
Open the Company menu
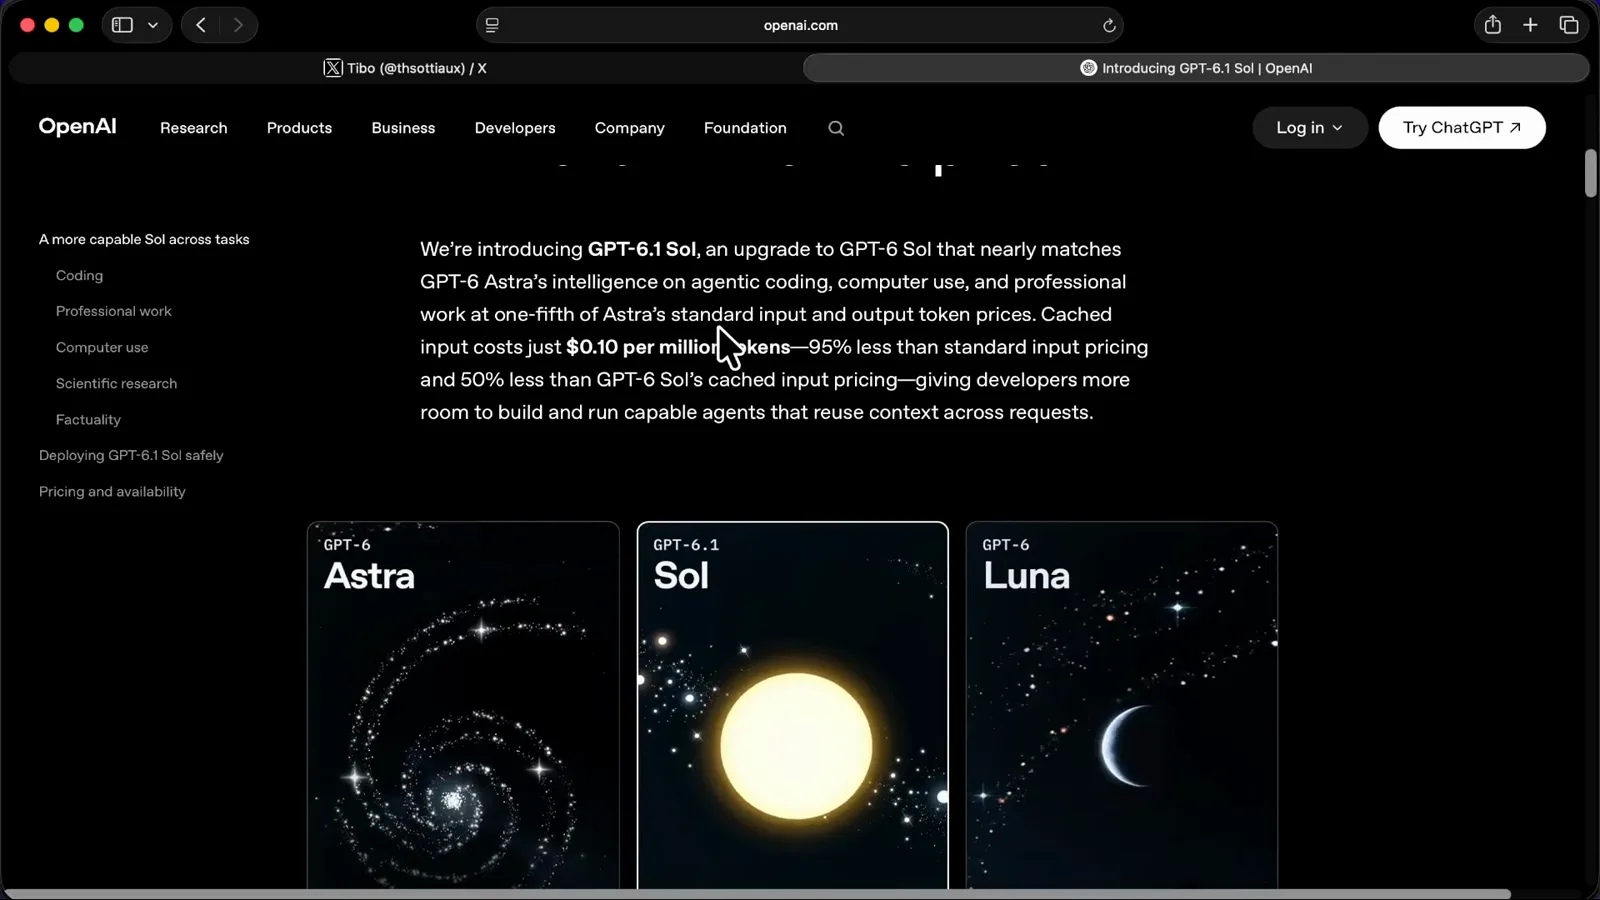[629, 128]
